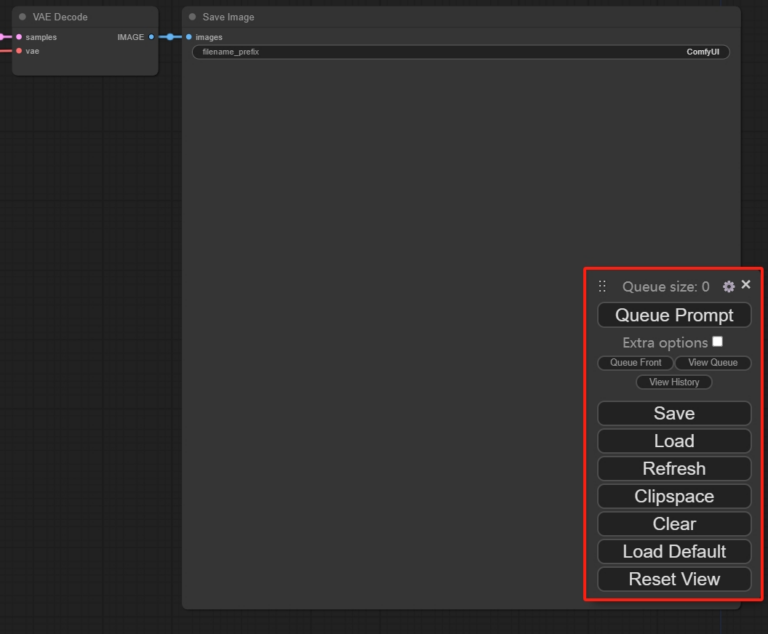The width and height of the screenshot is (768, 634).
Task: Click the midpoint dot on the IMAGE link
Action: tap(170, 37)
